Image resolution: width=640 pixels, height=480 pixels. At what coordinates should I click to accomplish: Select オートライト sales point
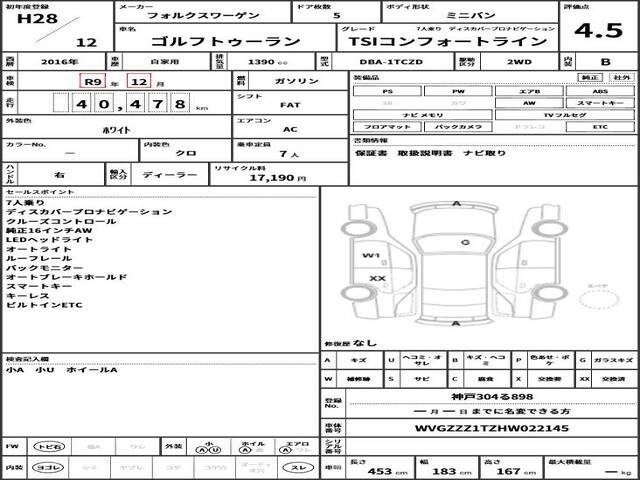(39, 249)
